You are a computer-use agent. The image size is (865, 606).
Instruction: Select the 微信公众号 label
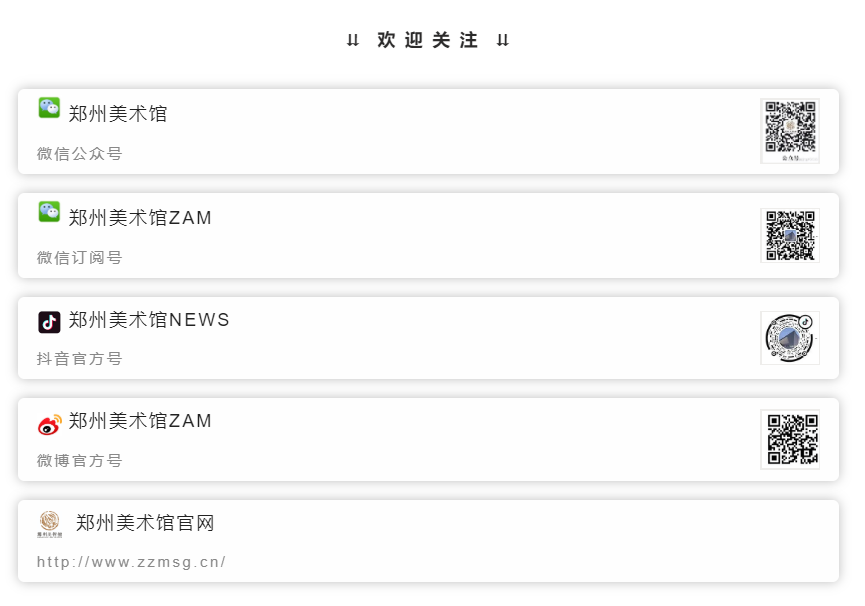[x=80, y=154]
